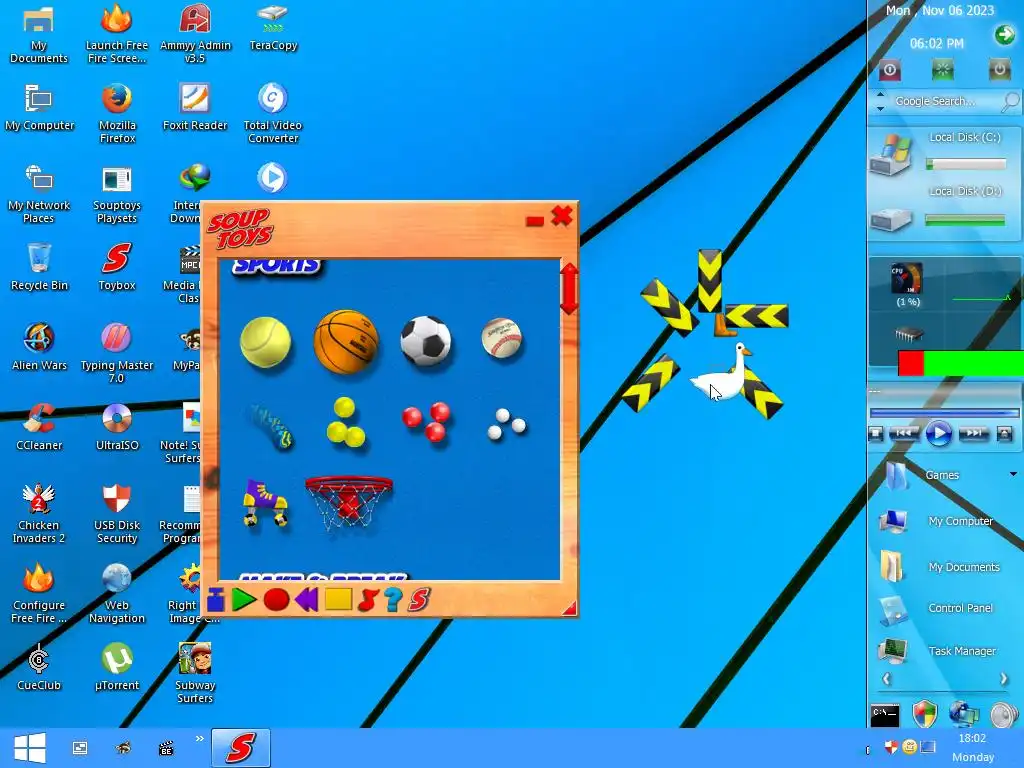The image size is (1024, 768).
Task: Open UltraISO desktop icon
Action: (117, 427)
